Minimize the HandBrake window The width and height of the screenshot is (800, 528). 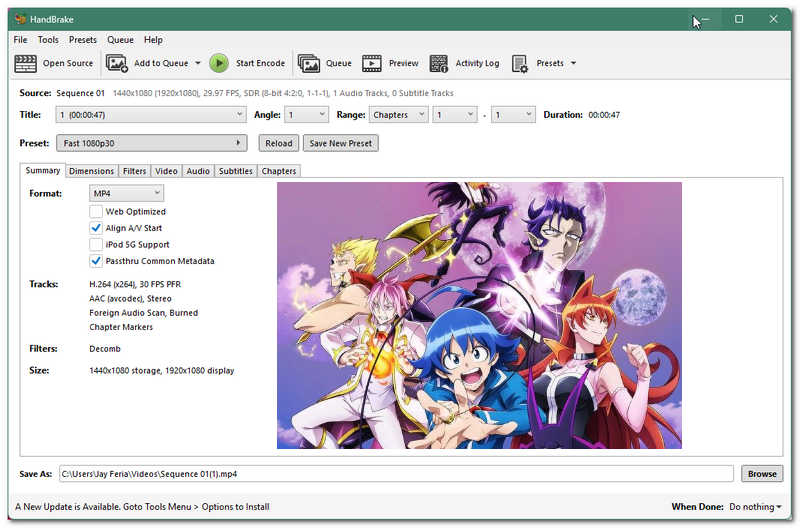(x=705, y=19)
